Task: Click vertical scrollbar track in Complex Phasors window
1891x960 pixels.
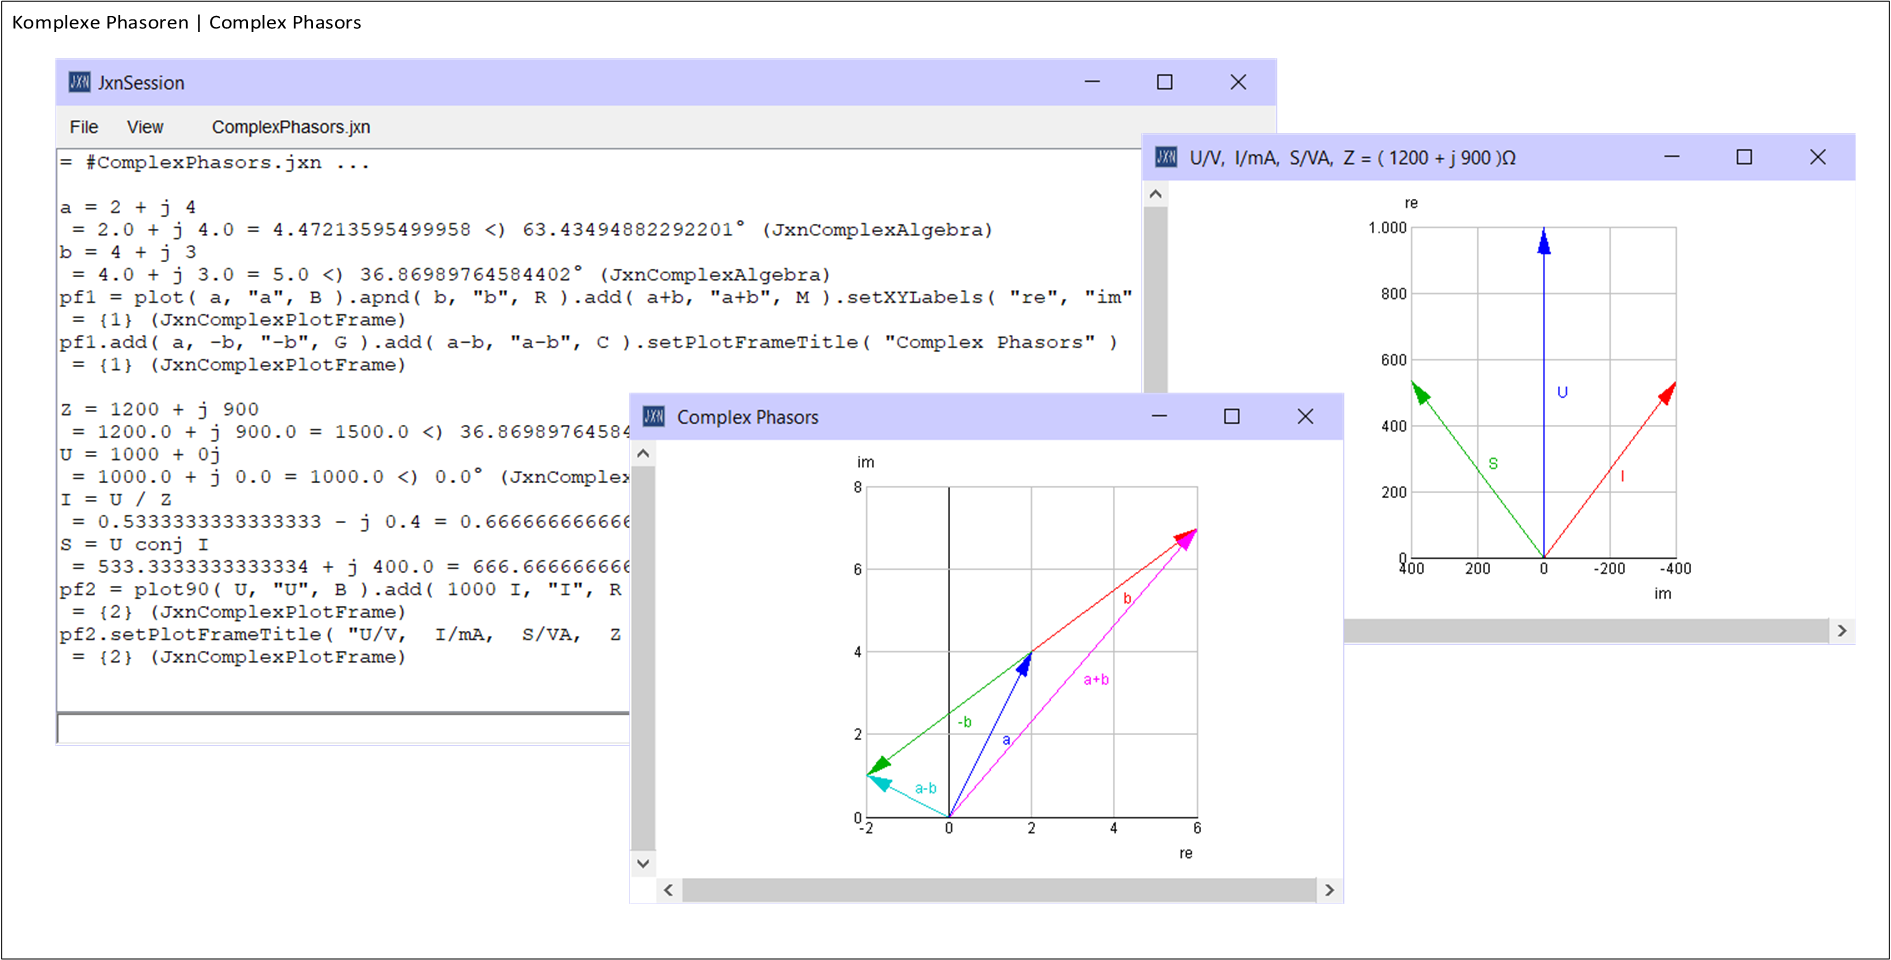Action: (643, 658)
